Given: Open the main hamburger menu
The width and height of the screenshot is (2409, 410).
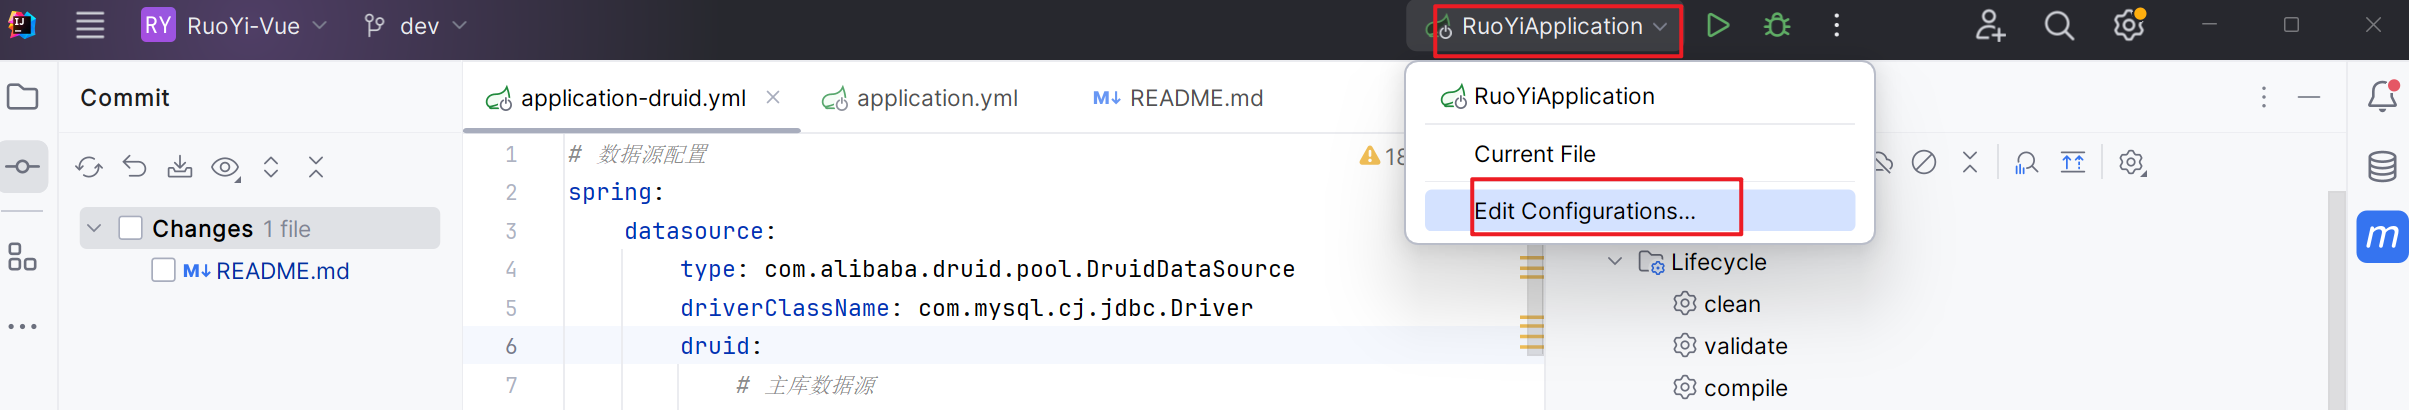Looking at the screenshot, I should 90,25.
